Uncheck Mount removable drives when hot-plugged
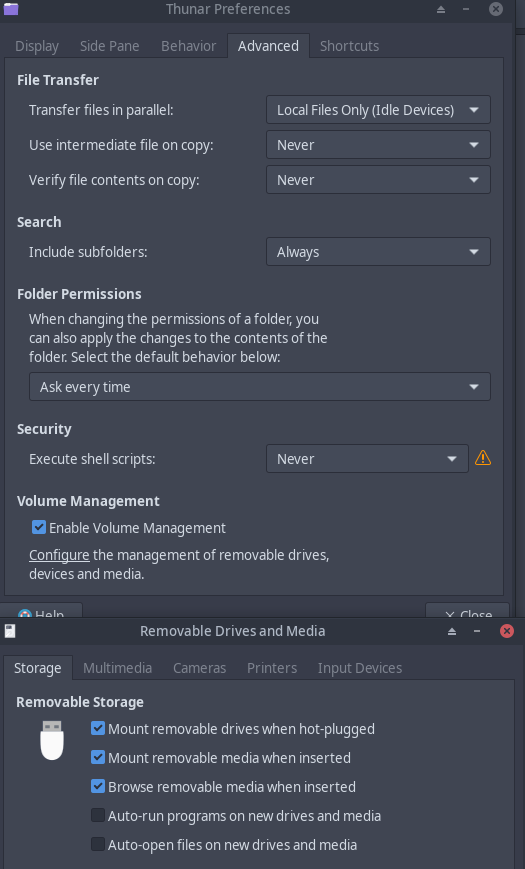The height and width of the screenshot is (869, 525). (98, 728)
